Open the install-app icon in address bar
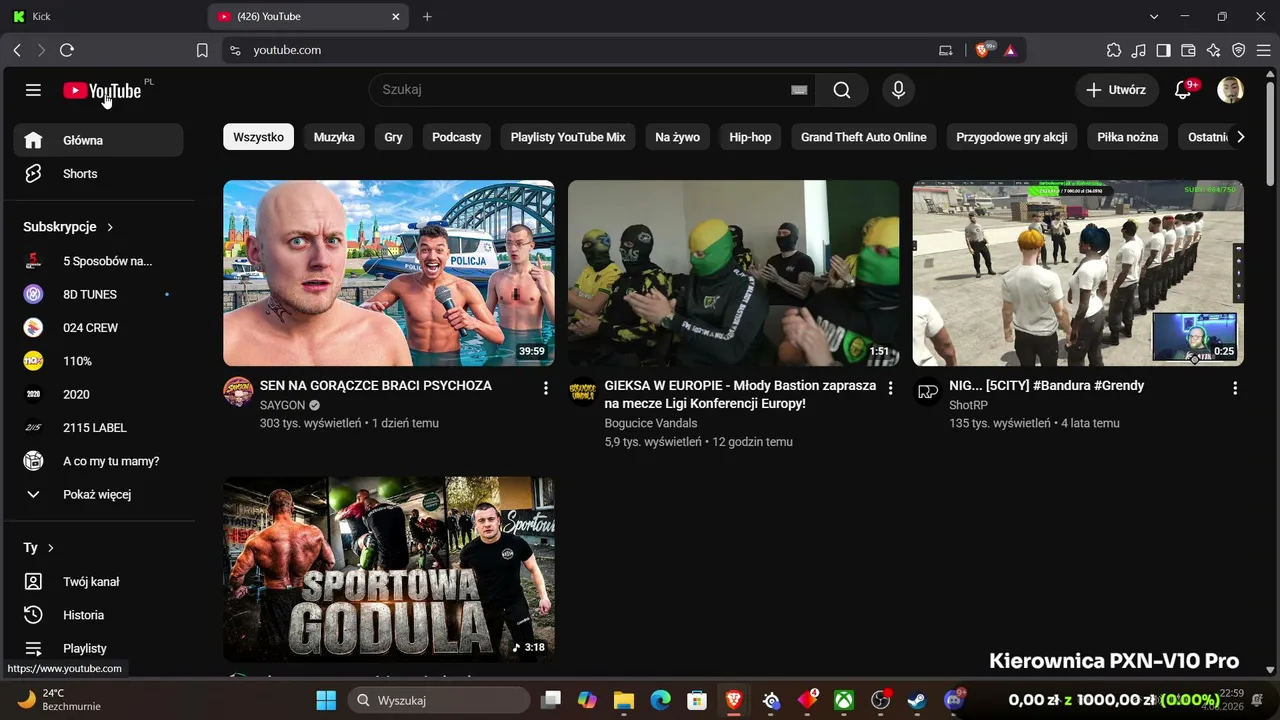Image resolution: width=1280 pixels, height=720 pixels. pos(946,50)
